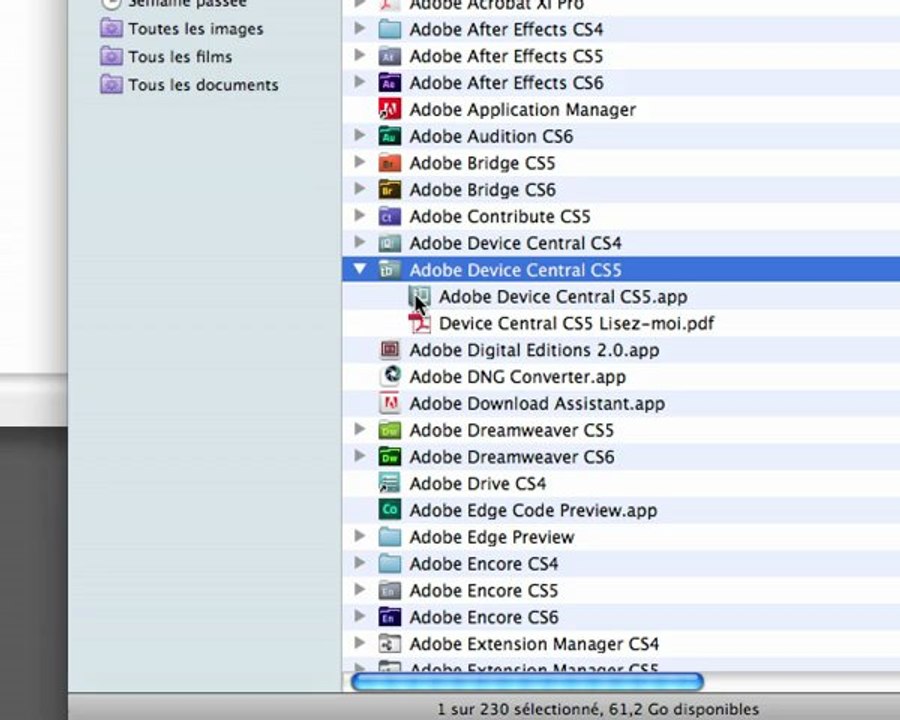The image size is (900, 720).
Task: Select the 'Adobe Application Manager' name
Action: [x=523, y=110]
